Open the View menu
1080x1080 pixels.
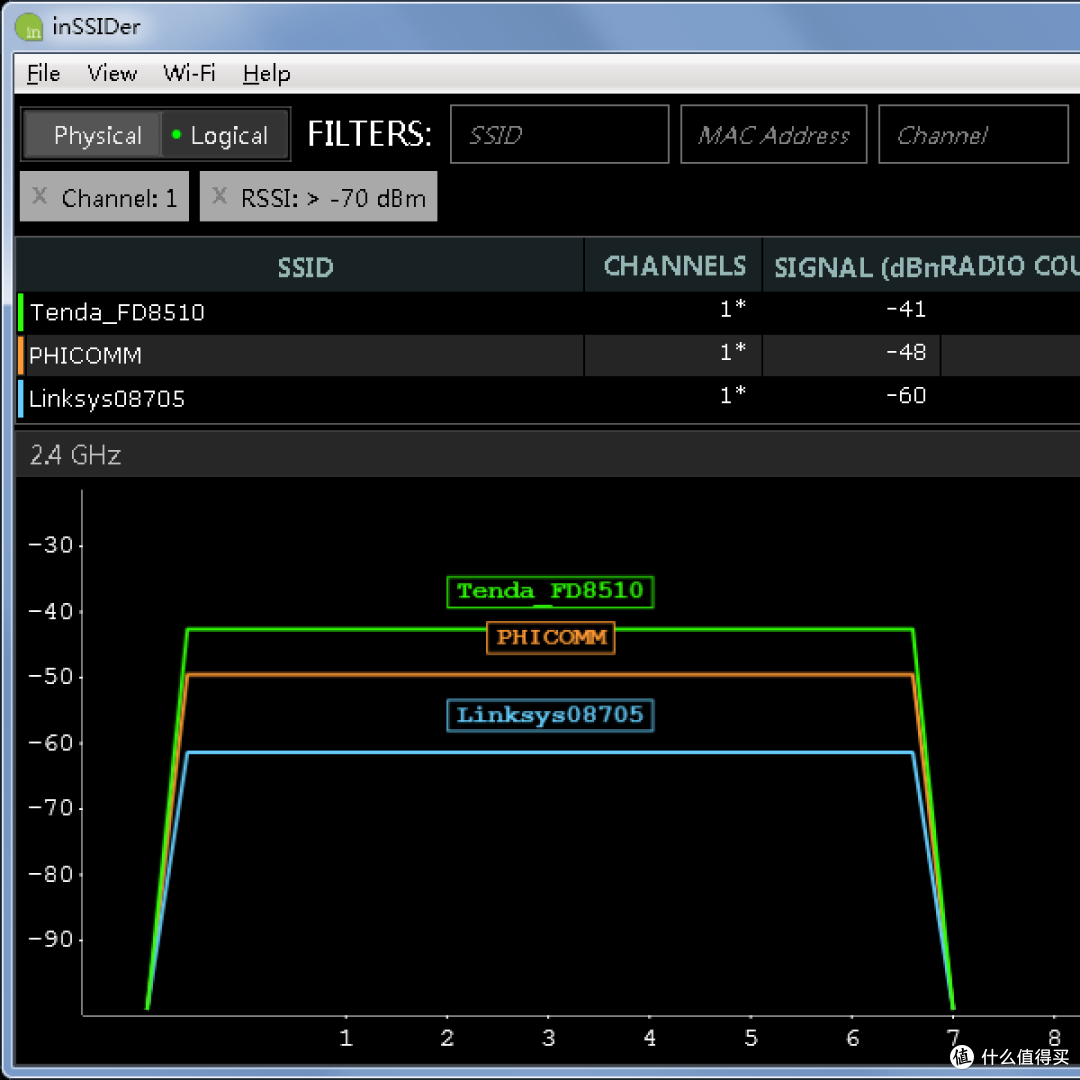click(112, 73)
